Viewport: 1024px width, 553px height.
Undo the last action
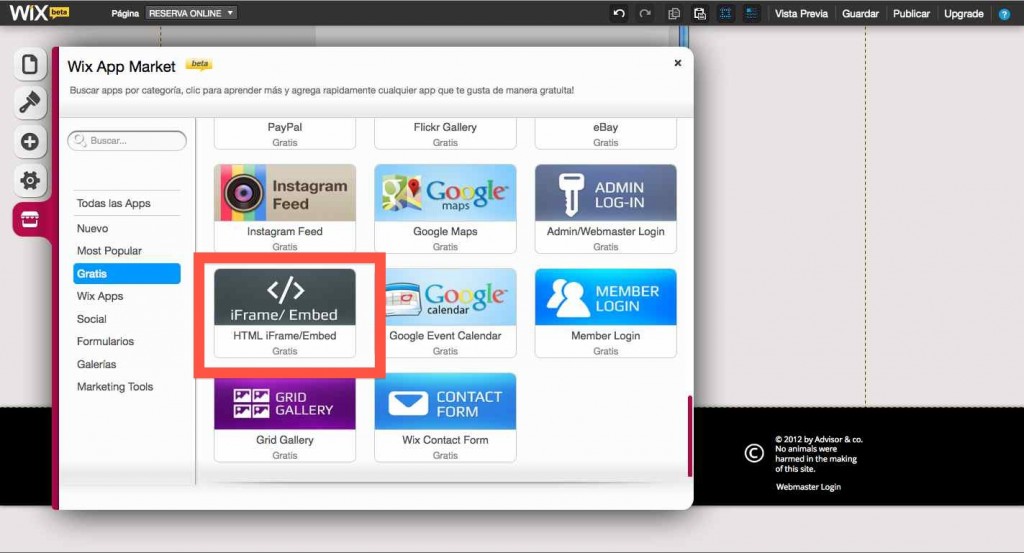619,13
